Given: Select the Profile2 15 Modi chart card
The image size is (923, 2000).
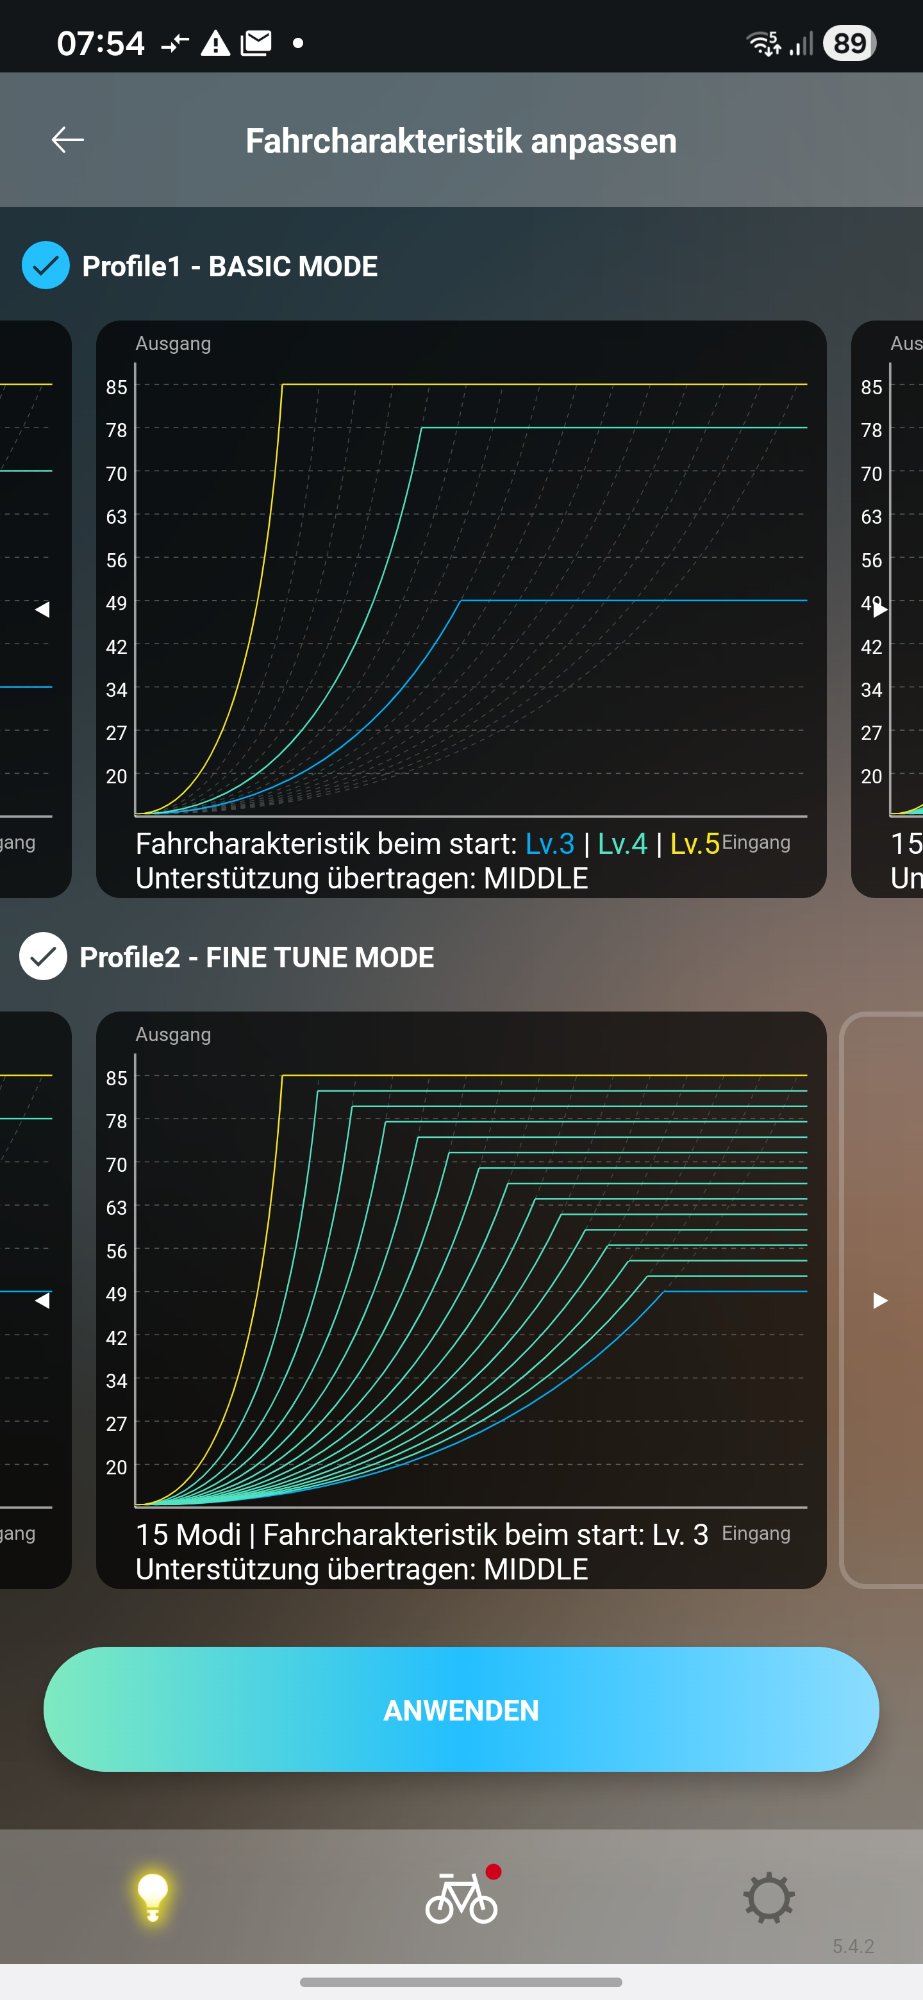Looking at the screenshot, I should (x=461, y=1299).
